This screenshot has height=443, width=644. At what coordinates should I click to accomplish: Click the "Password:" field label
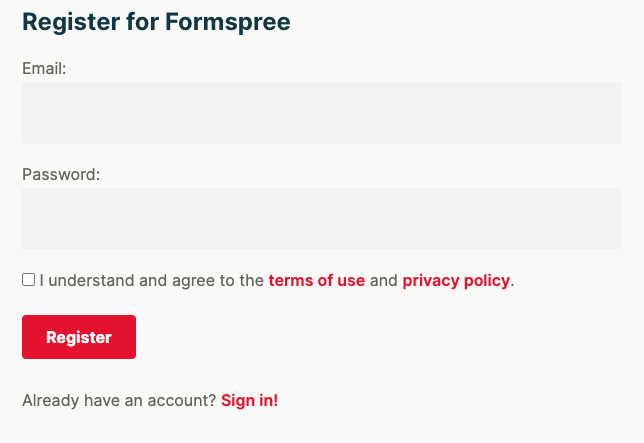point(61,174)
